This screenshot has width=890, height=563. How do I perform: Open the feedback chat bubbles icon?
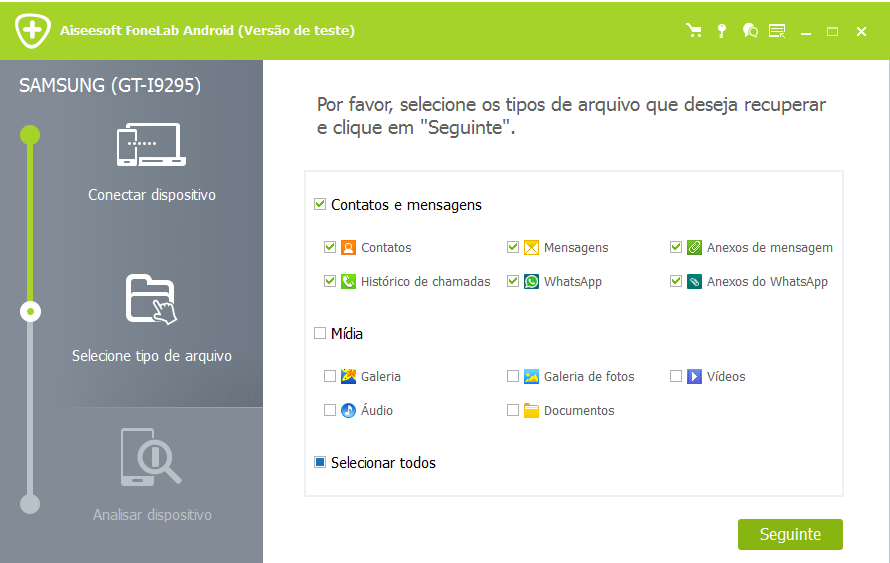[x=750, y=31]
